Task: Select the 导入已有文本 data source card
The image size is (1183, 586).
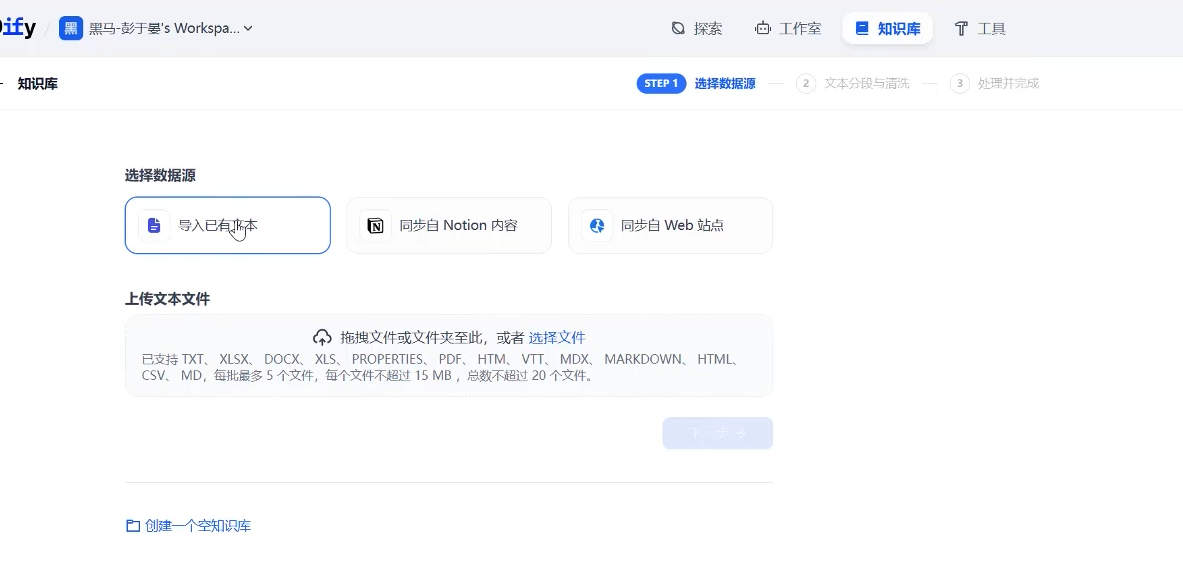Action: point(228,226)
